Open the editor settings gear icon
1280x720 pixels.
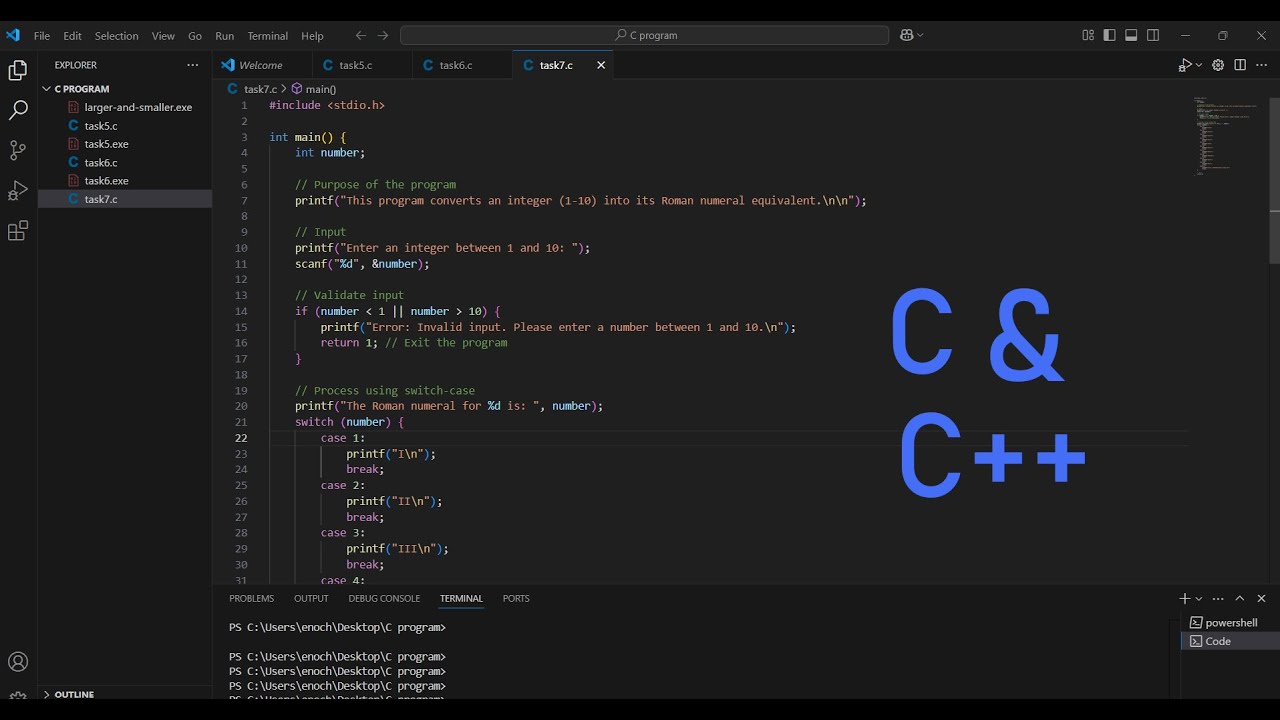coord(1218,65)
